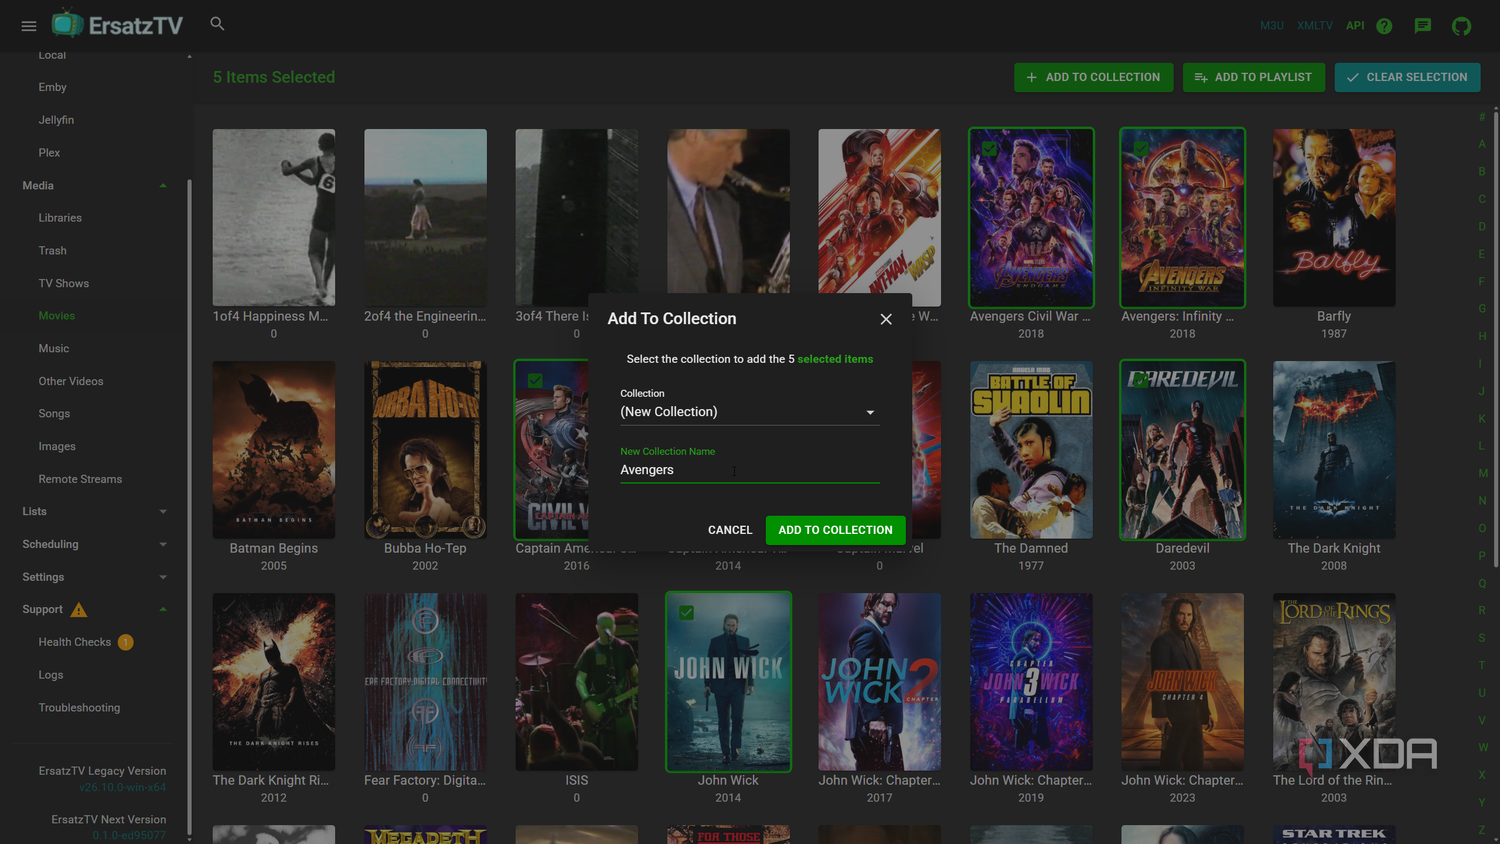Uncheck the John Wick 2014 checkbox

(x=686, y=613)
